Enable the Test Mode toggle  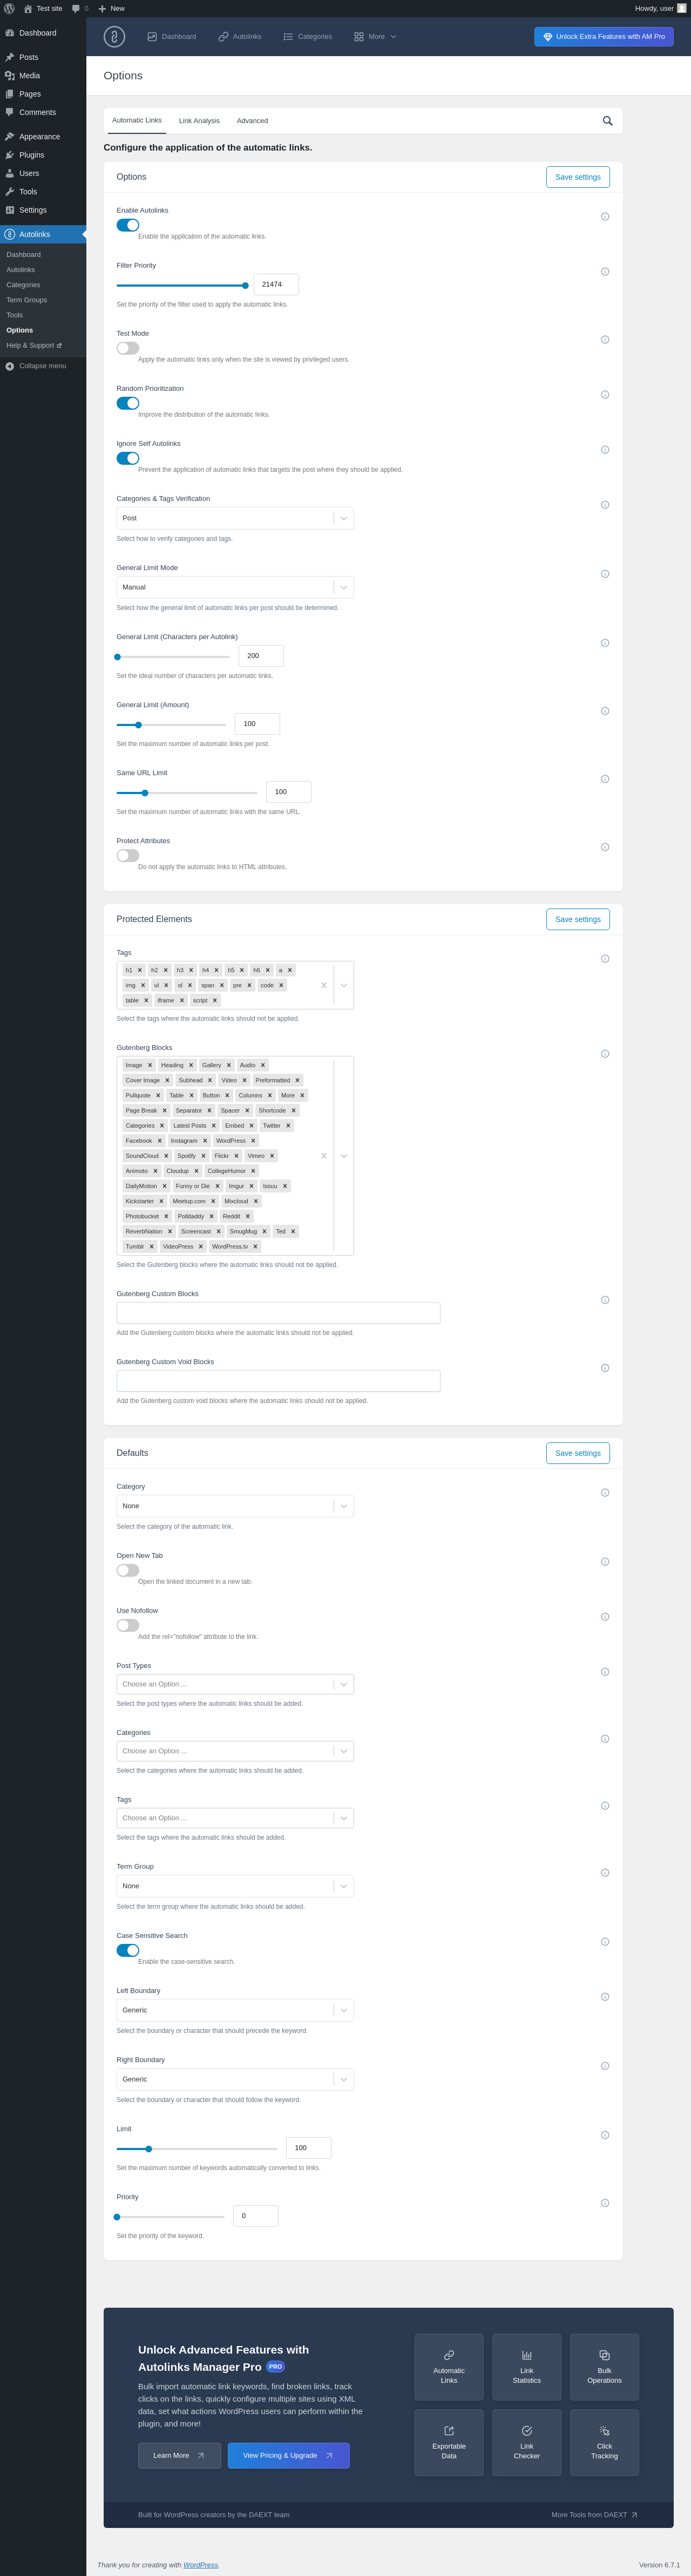click(128, 349)
